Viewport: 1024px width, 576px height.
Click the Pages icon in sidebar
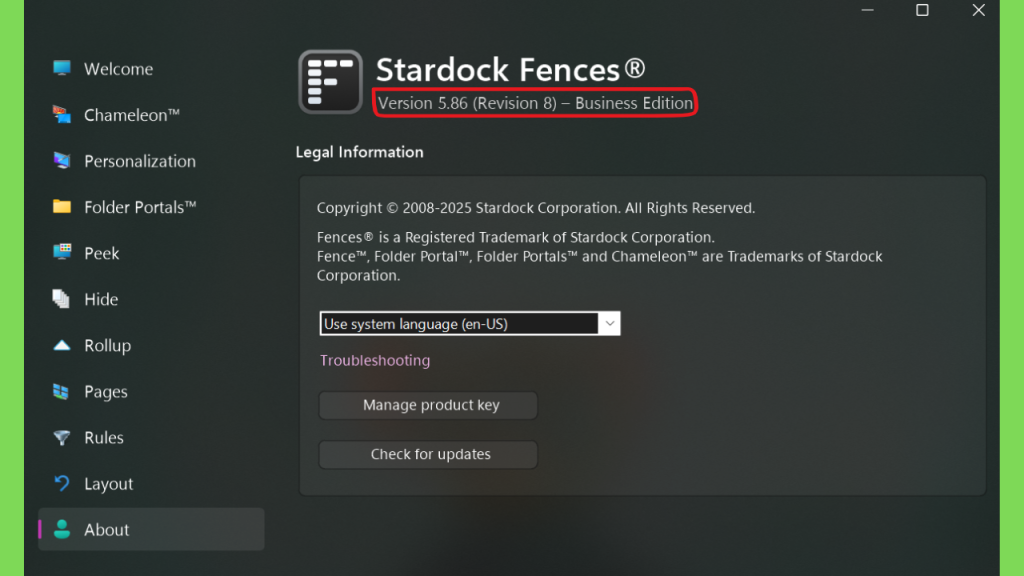click(x=61, y=391)
